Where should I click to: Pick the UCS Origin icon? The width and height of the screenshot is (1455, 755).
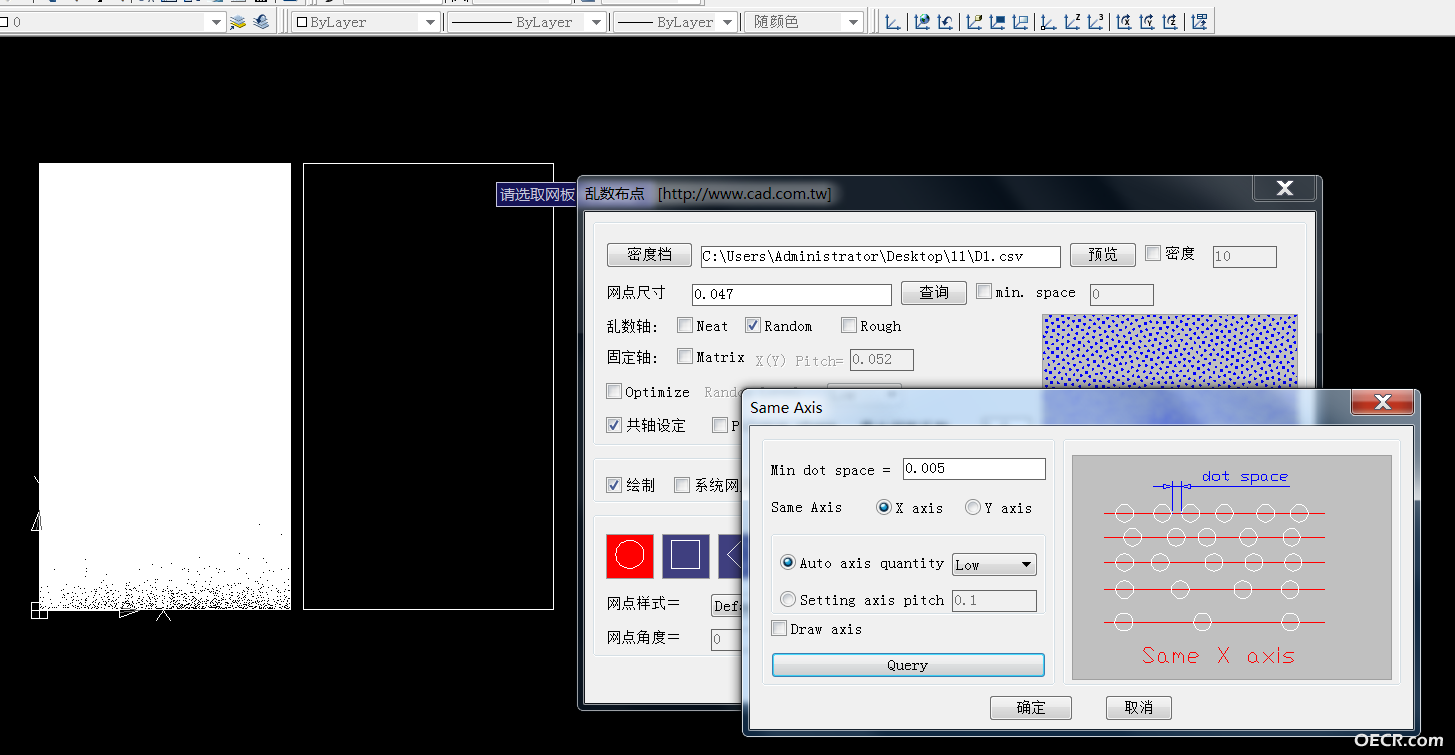[x=1048, y=22]
